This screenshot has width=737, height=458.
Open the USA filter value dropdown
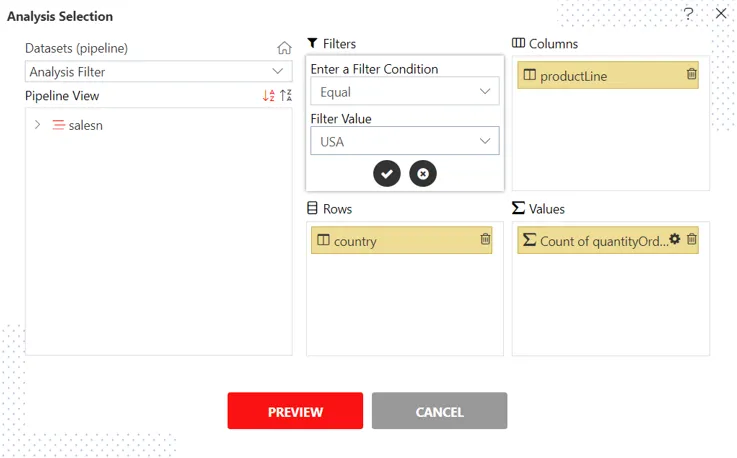coord(405,141)
